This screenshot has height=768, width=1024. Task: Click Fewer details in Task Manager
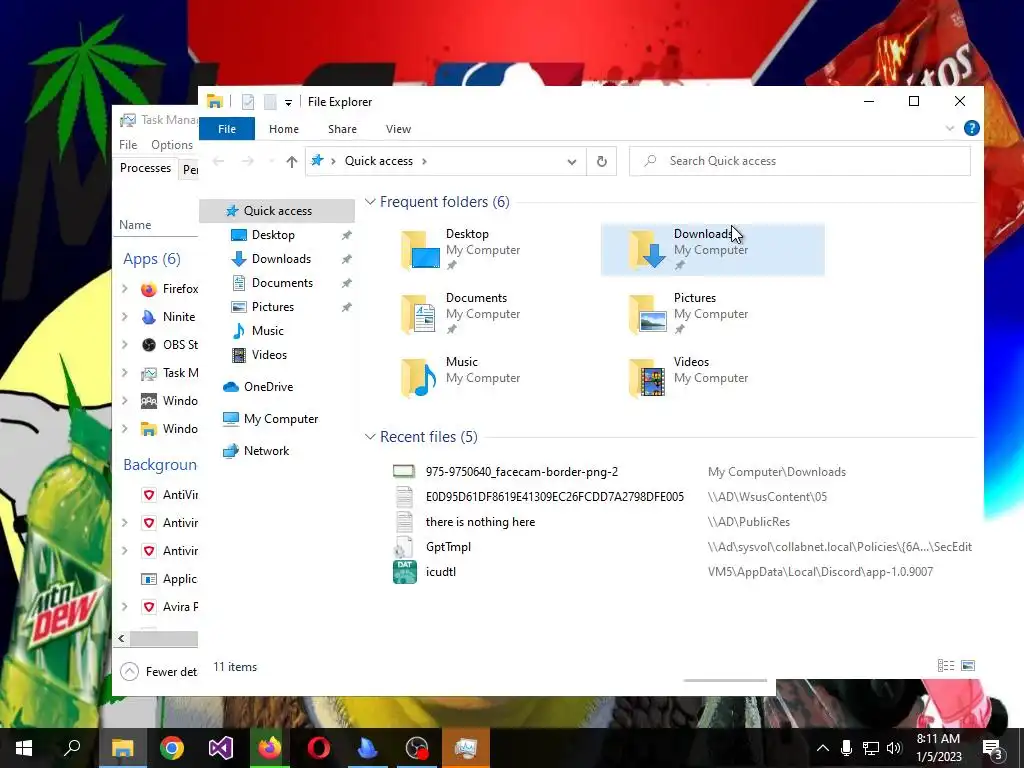[x=159, y=671]
